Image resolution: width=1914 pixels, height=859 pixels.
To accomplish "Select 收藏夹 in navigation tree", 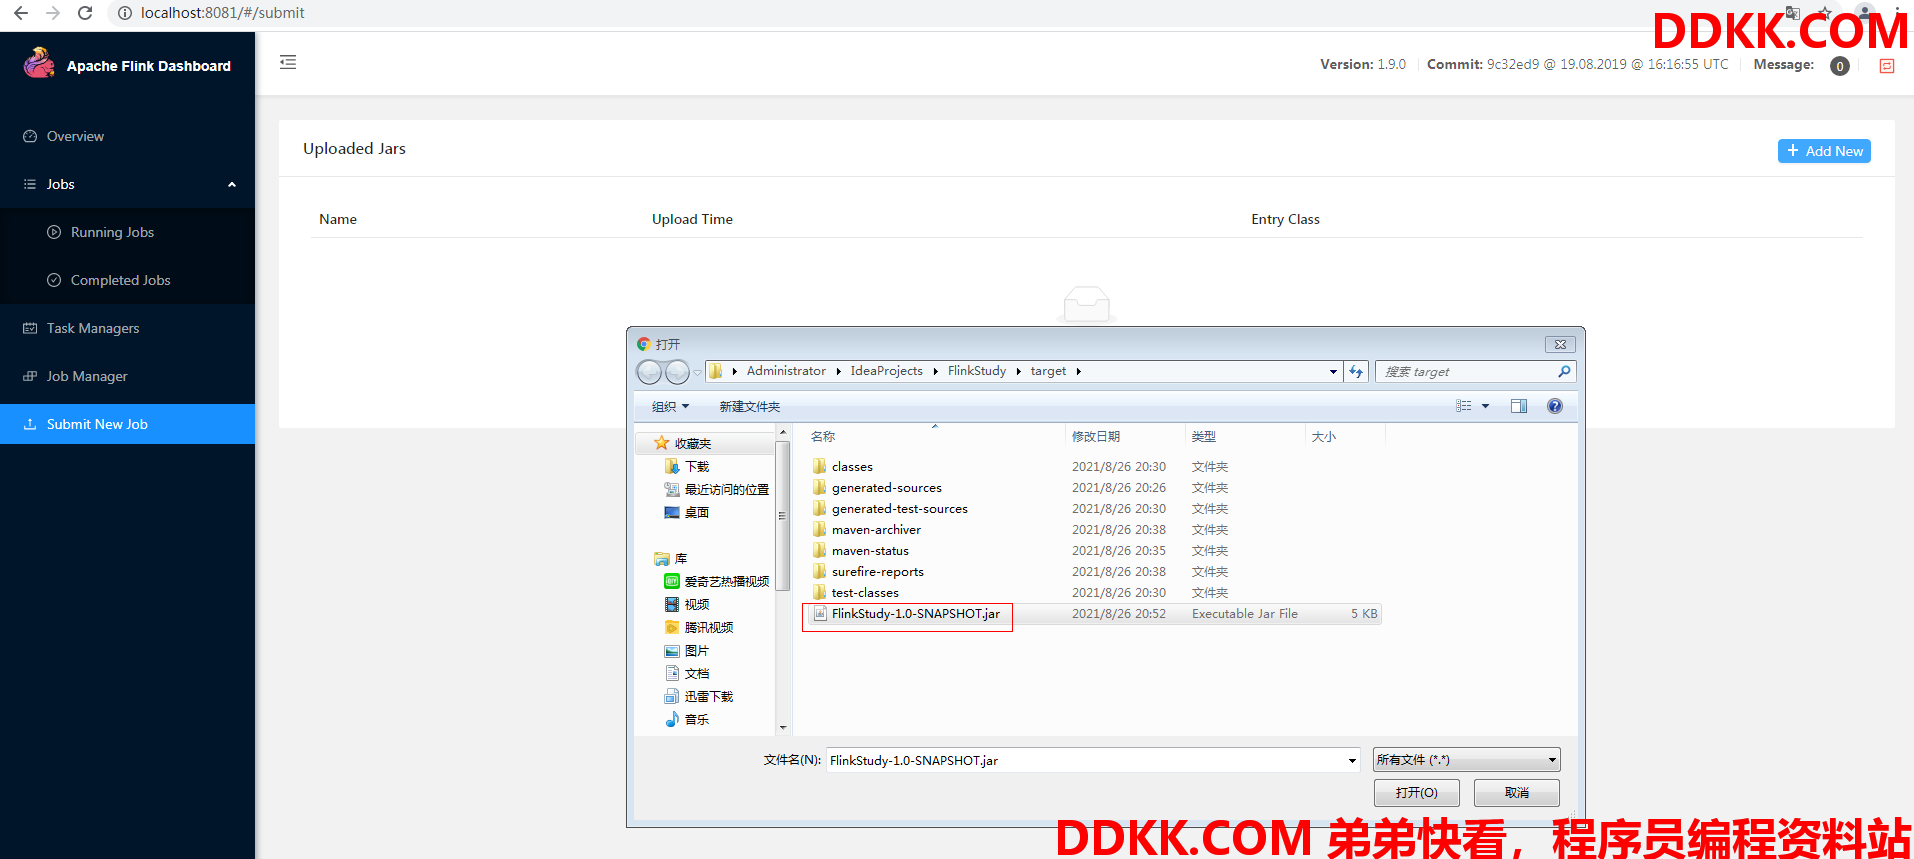I will coord(692,443).
